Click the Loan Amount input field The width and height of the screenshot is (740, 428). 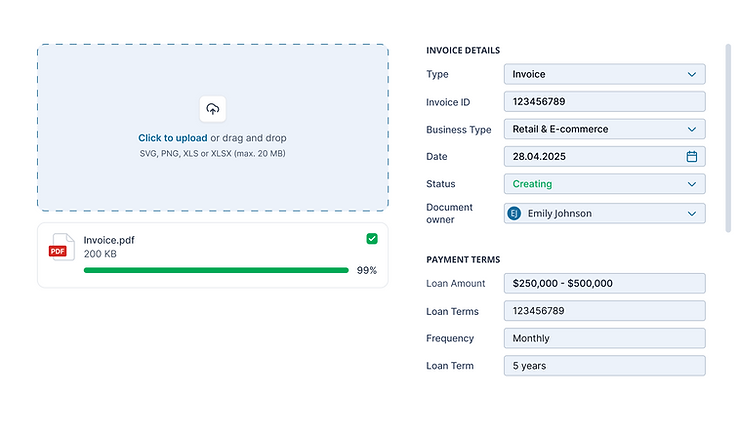point(605,283)
